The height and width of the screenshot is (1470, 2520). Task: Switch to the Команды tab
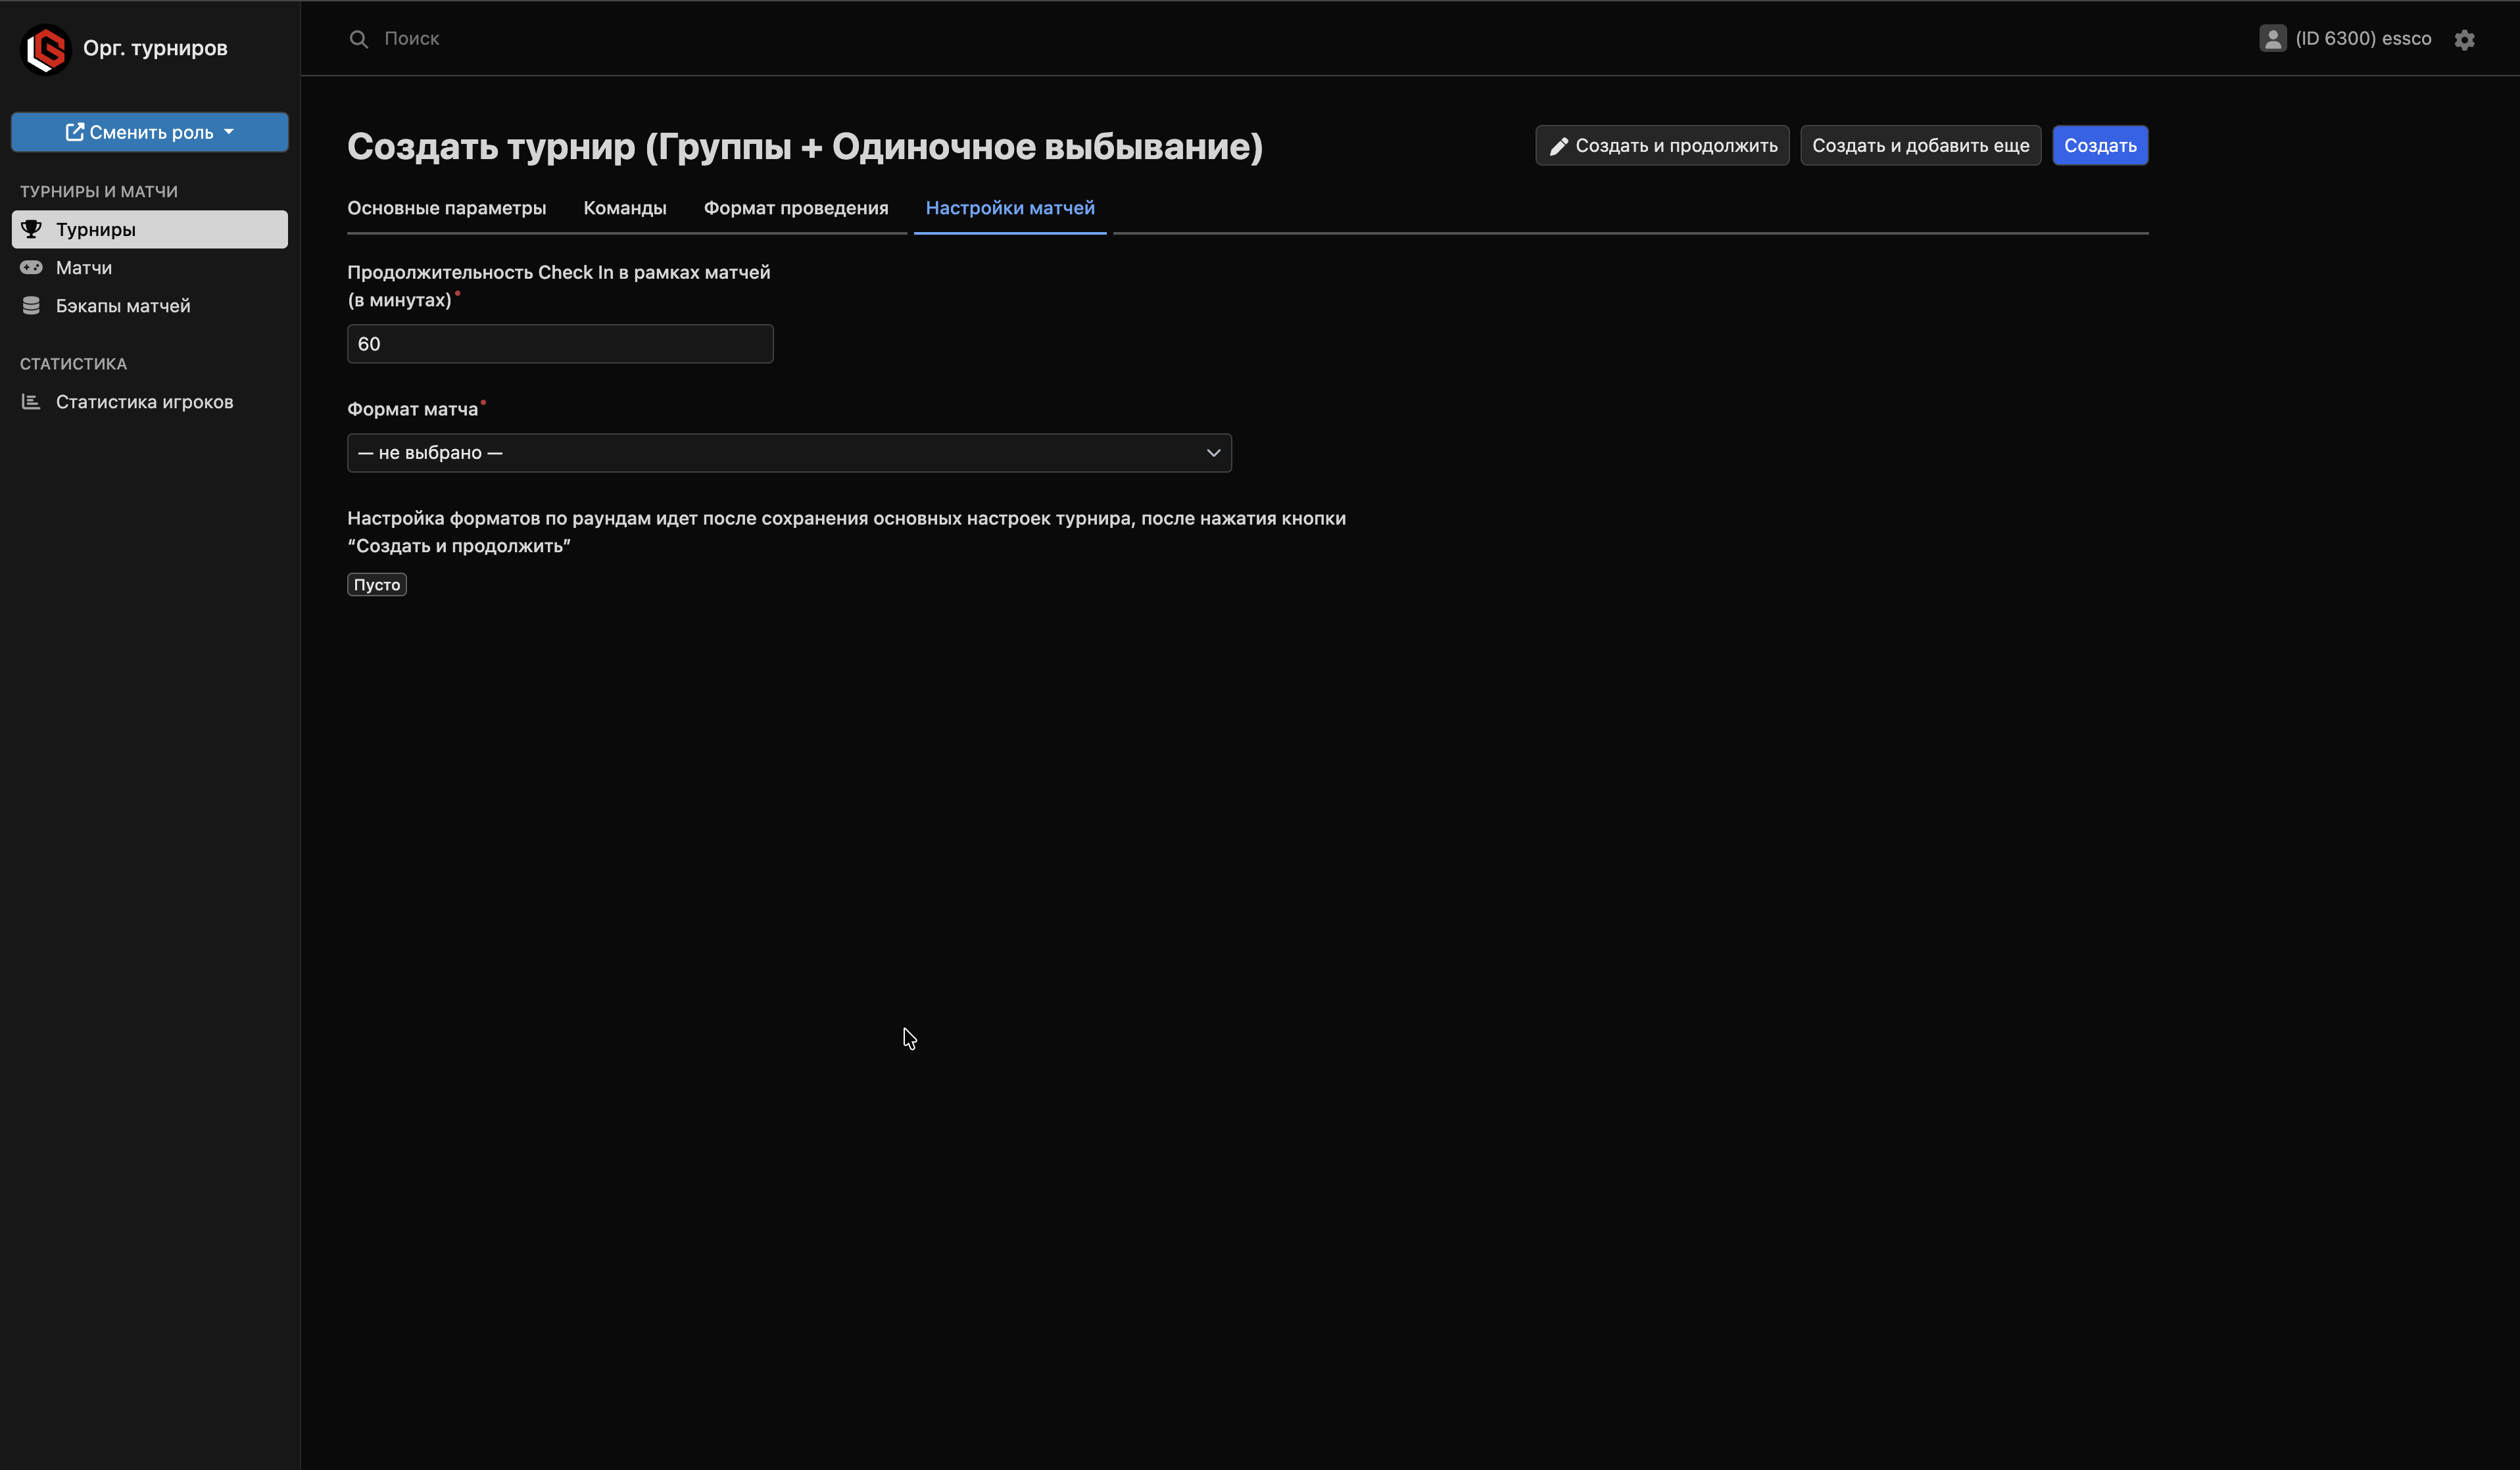[624, 208]
